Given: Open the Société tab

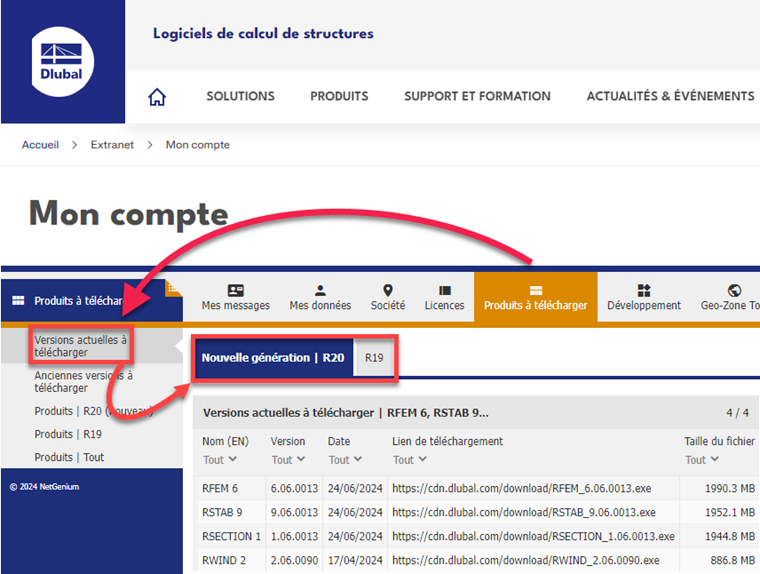Looking at the screenshot, I should pos(388,297).
